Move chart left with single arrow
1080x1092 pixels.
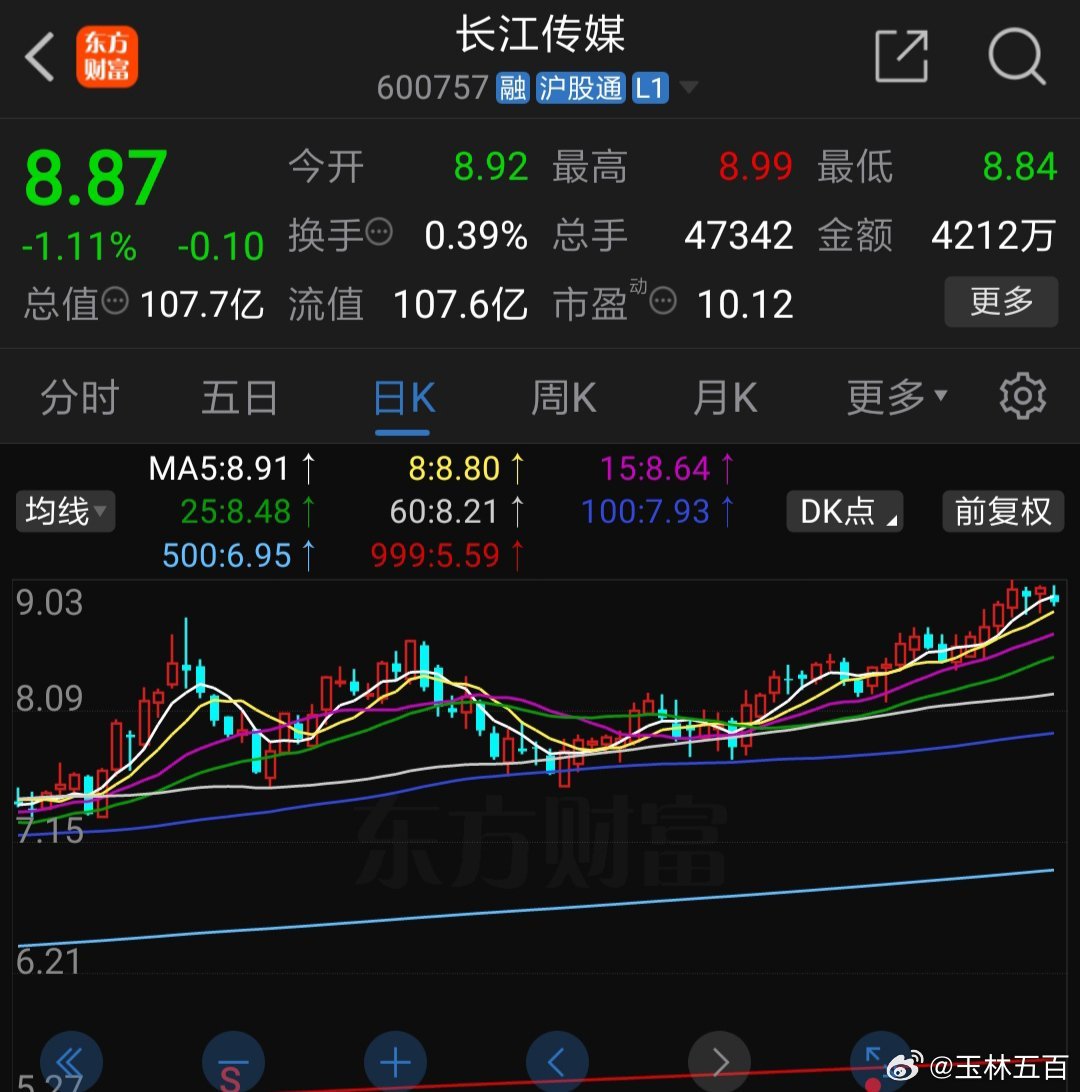[x=558, y=1062]
